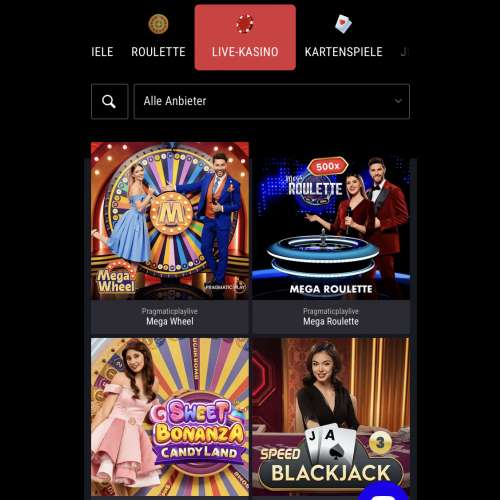Viewport: 500px width, 500px height.
Task: Go to the partially visible IELE tab
Action: (102, 52)
